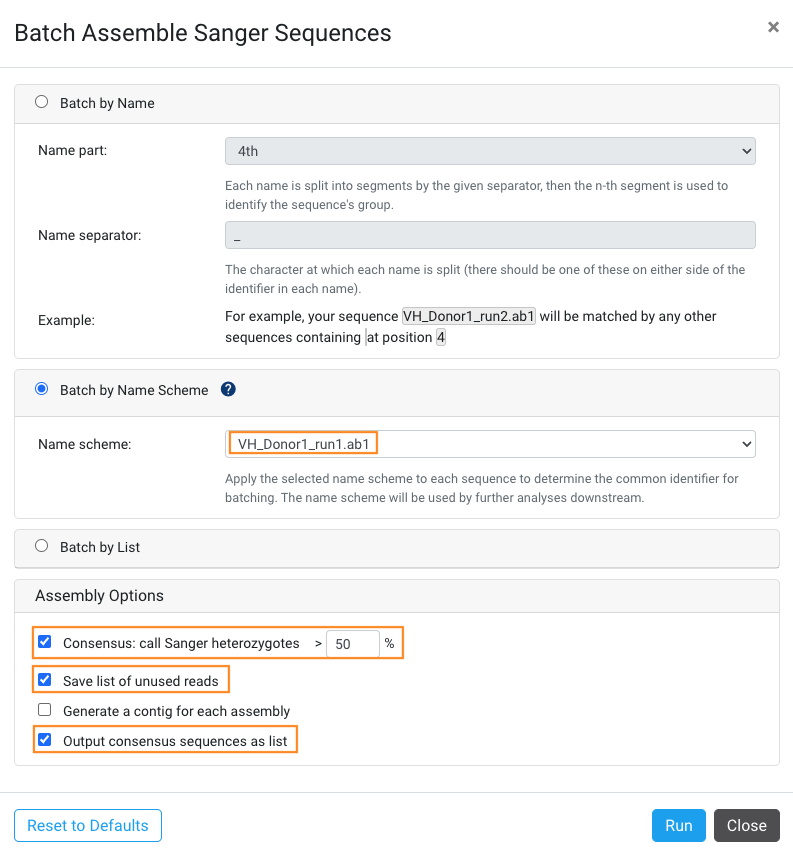Choose the Batch by List radio option

(x=41, y=546)
